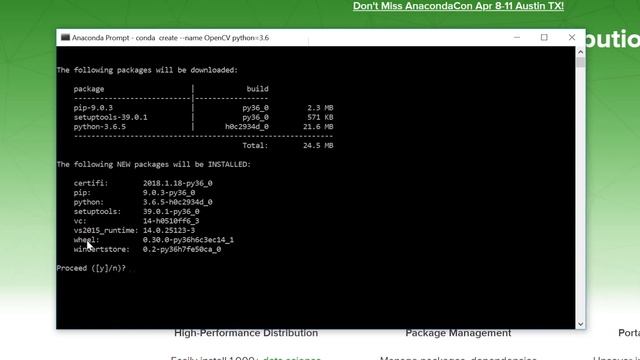Click the 'build' column header
This screenshot has width=640, height=360.
tap(257, 89)
